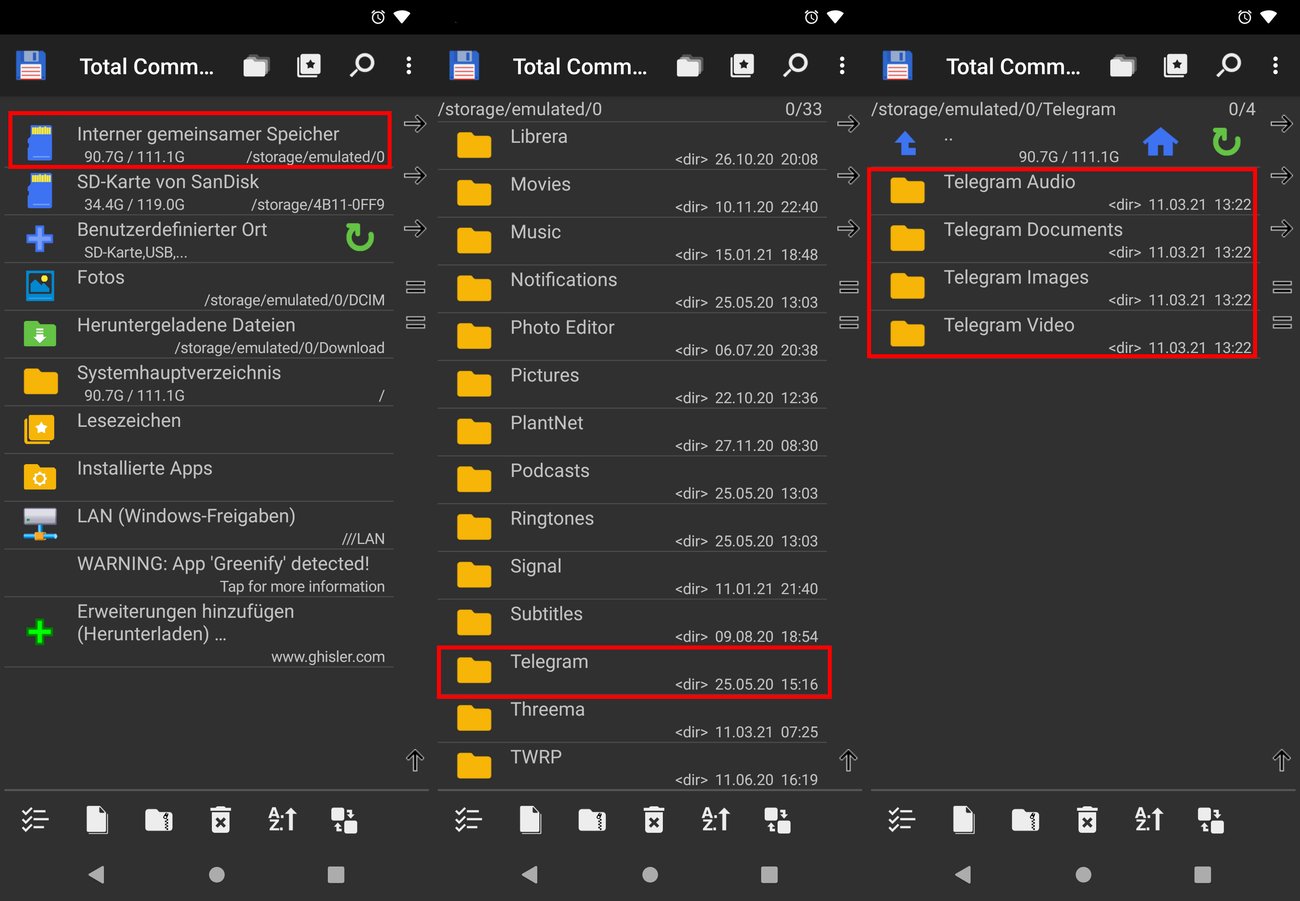Select Telegram Video by its folder icon
This screenshot has height=901, width=1300.
pyautogui.click(x=907, y=333)
